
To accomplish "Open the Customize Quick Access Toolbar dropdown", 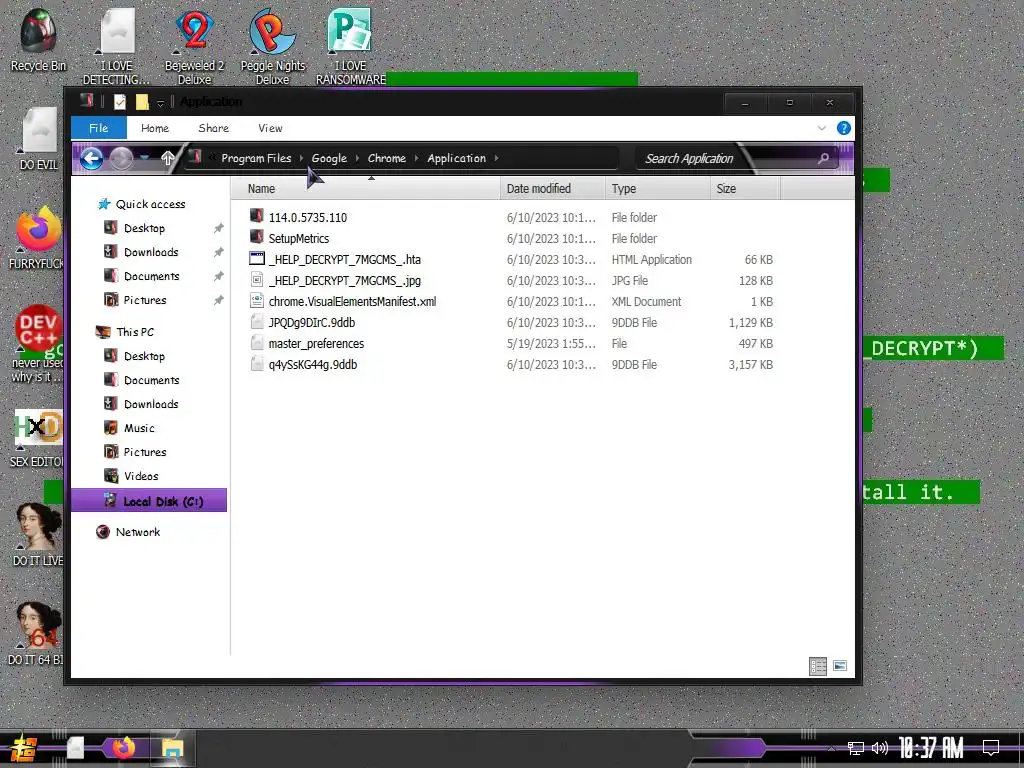I will pos(160,103).
